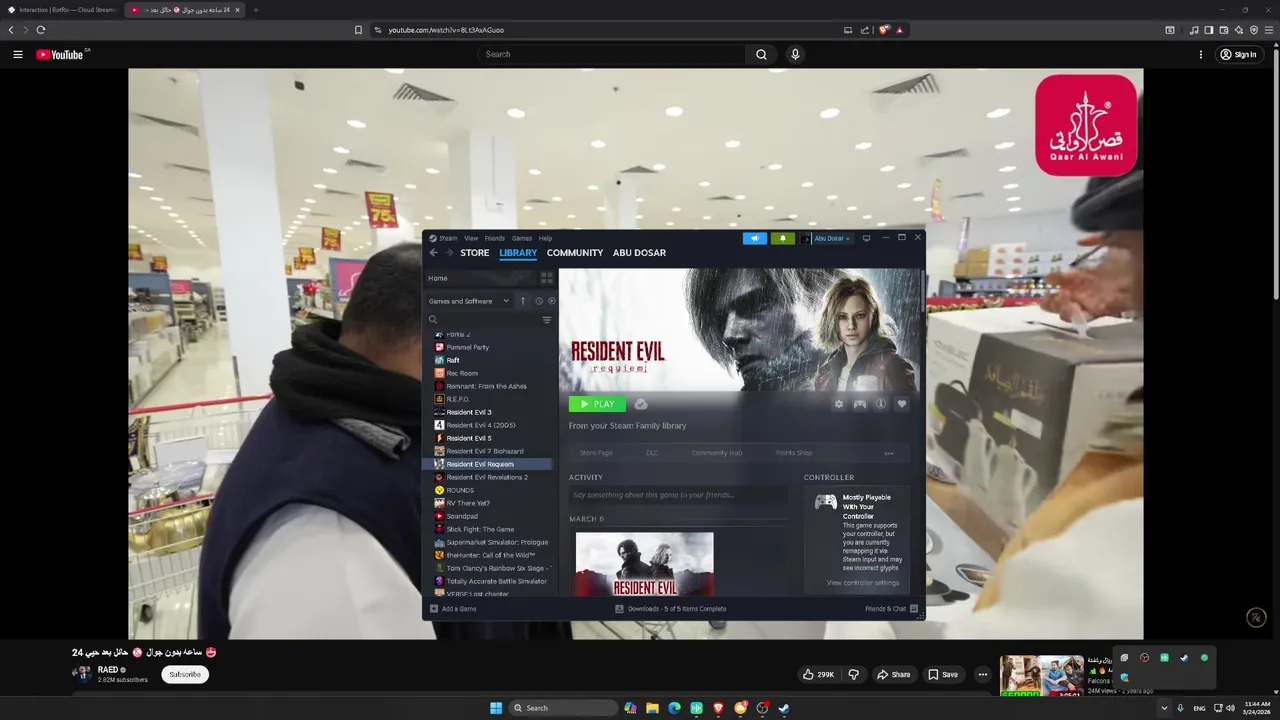Screen dimensions: 1280x720
Task: Dislike the YouTube video
Action: coord(853,674)
